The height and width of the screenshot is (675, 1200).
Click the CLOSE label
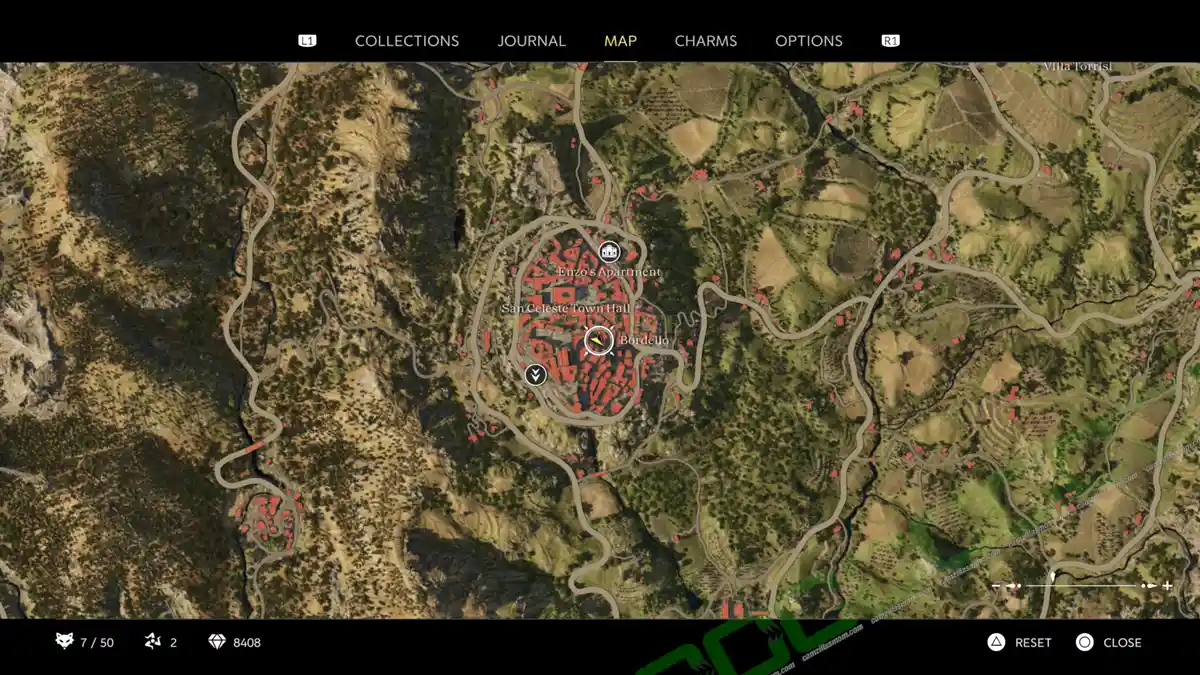1122,642
